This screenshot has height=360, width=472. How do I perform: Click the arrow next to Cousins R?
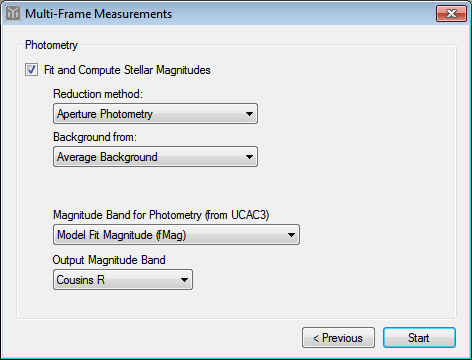coord(184,280)
